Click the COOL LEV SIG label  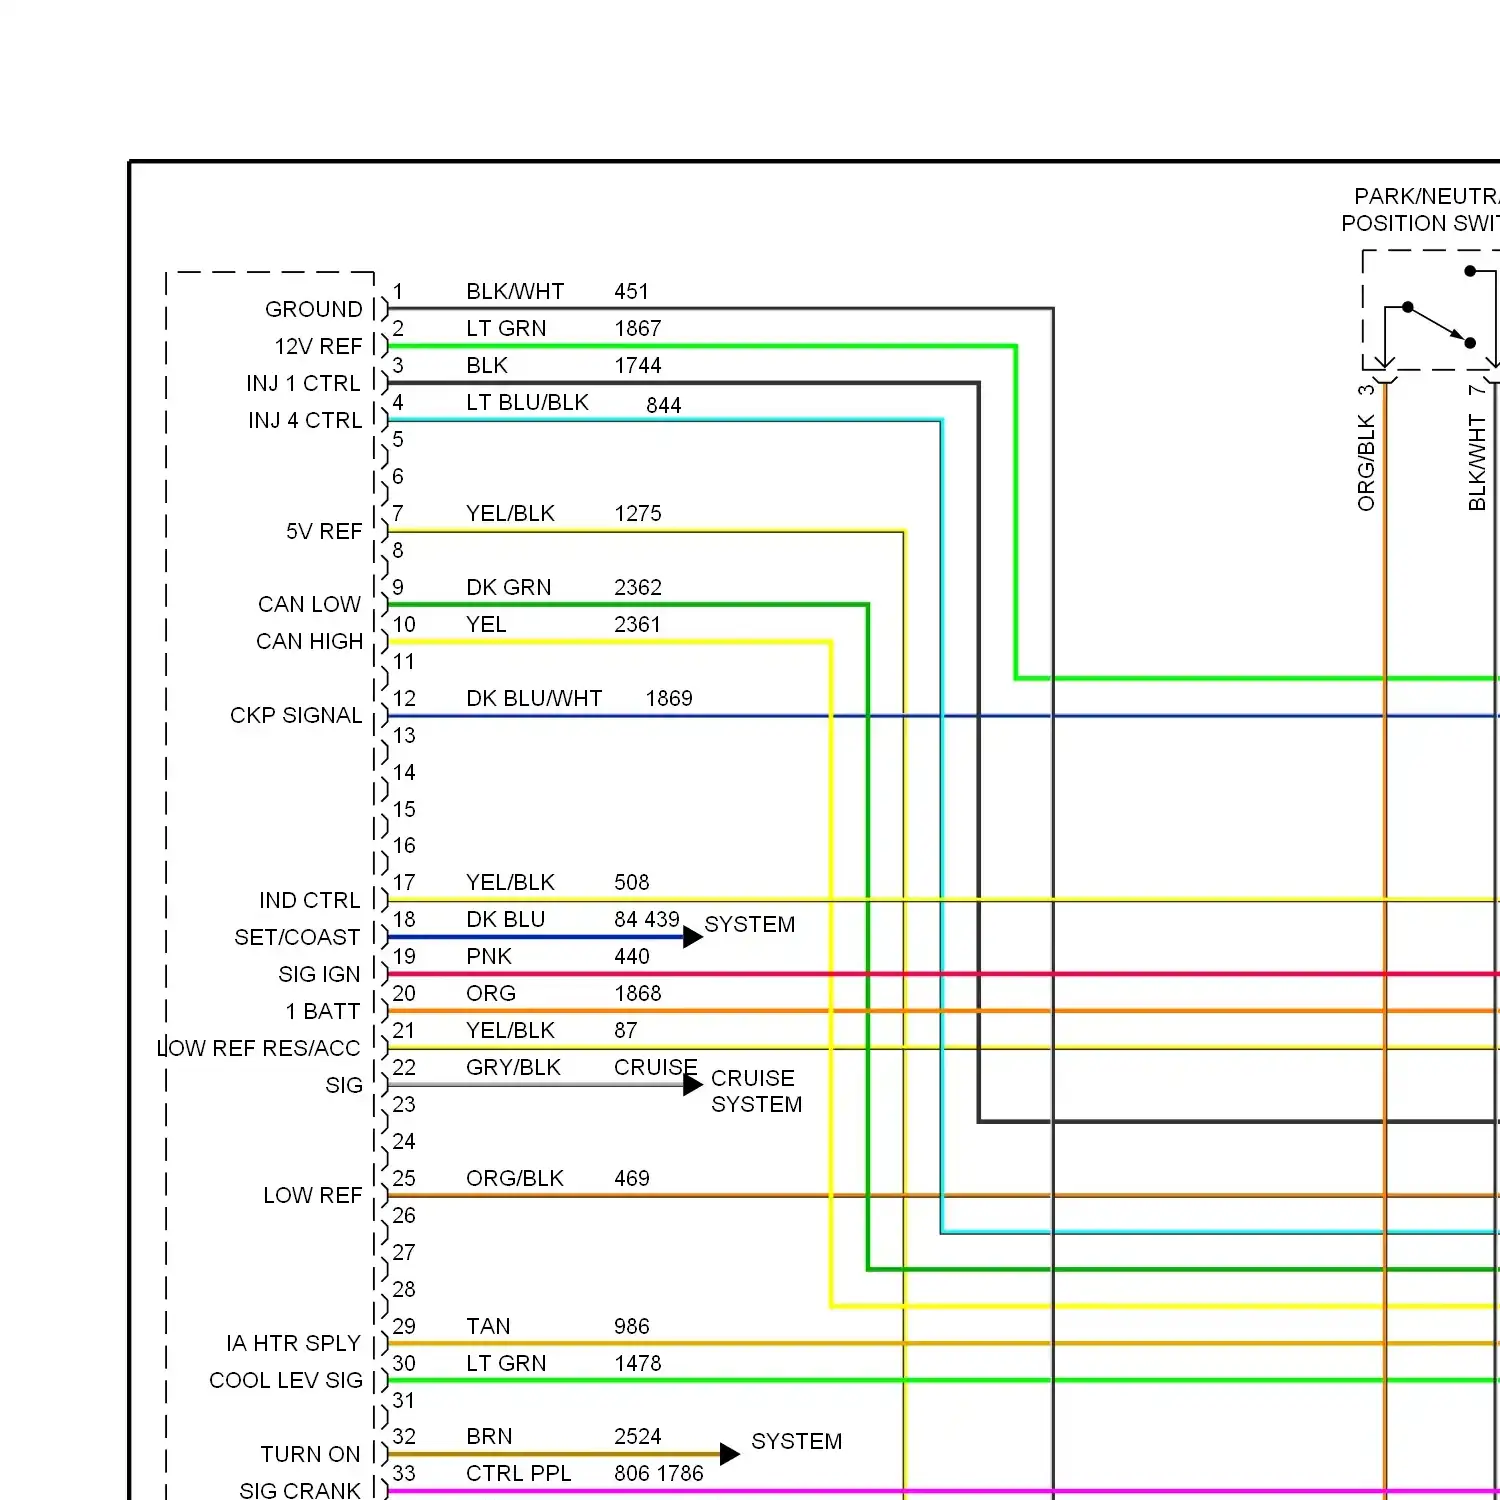pos(286,1380)
